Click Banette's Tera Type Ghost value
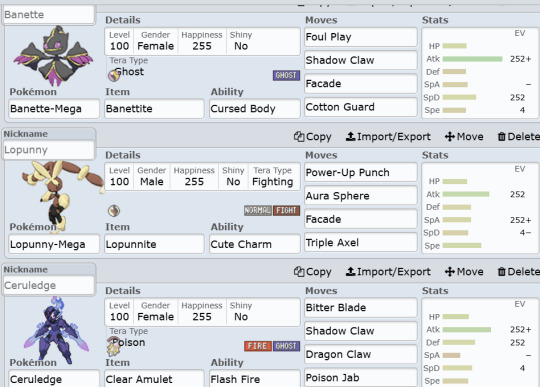The width and height of the screenshot is (540, 387). click(129, 72)
